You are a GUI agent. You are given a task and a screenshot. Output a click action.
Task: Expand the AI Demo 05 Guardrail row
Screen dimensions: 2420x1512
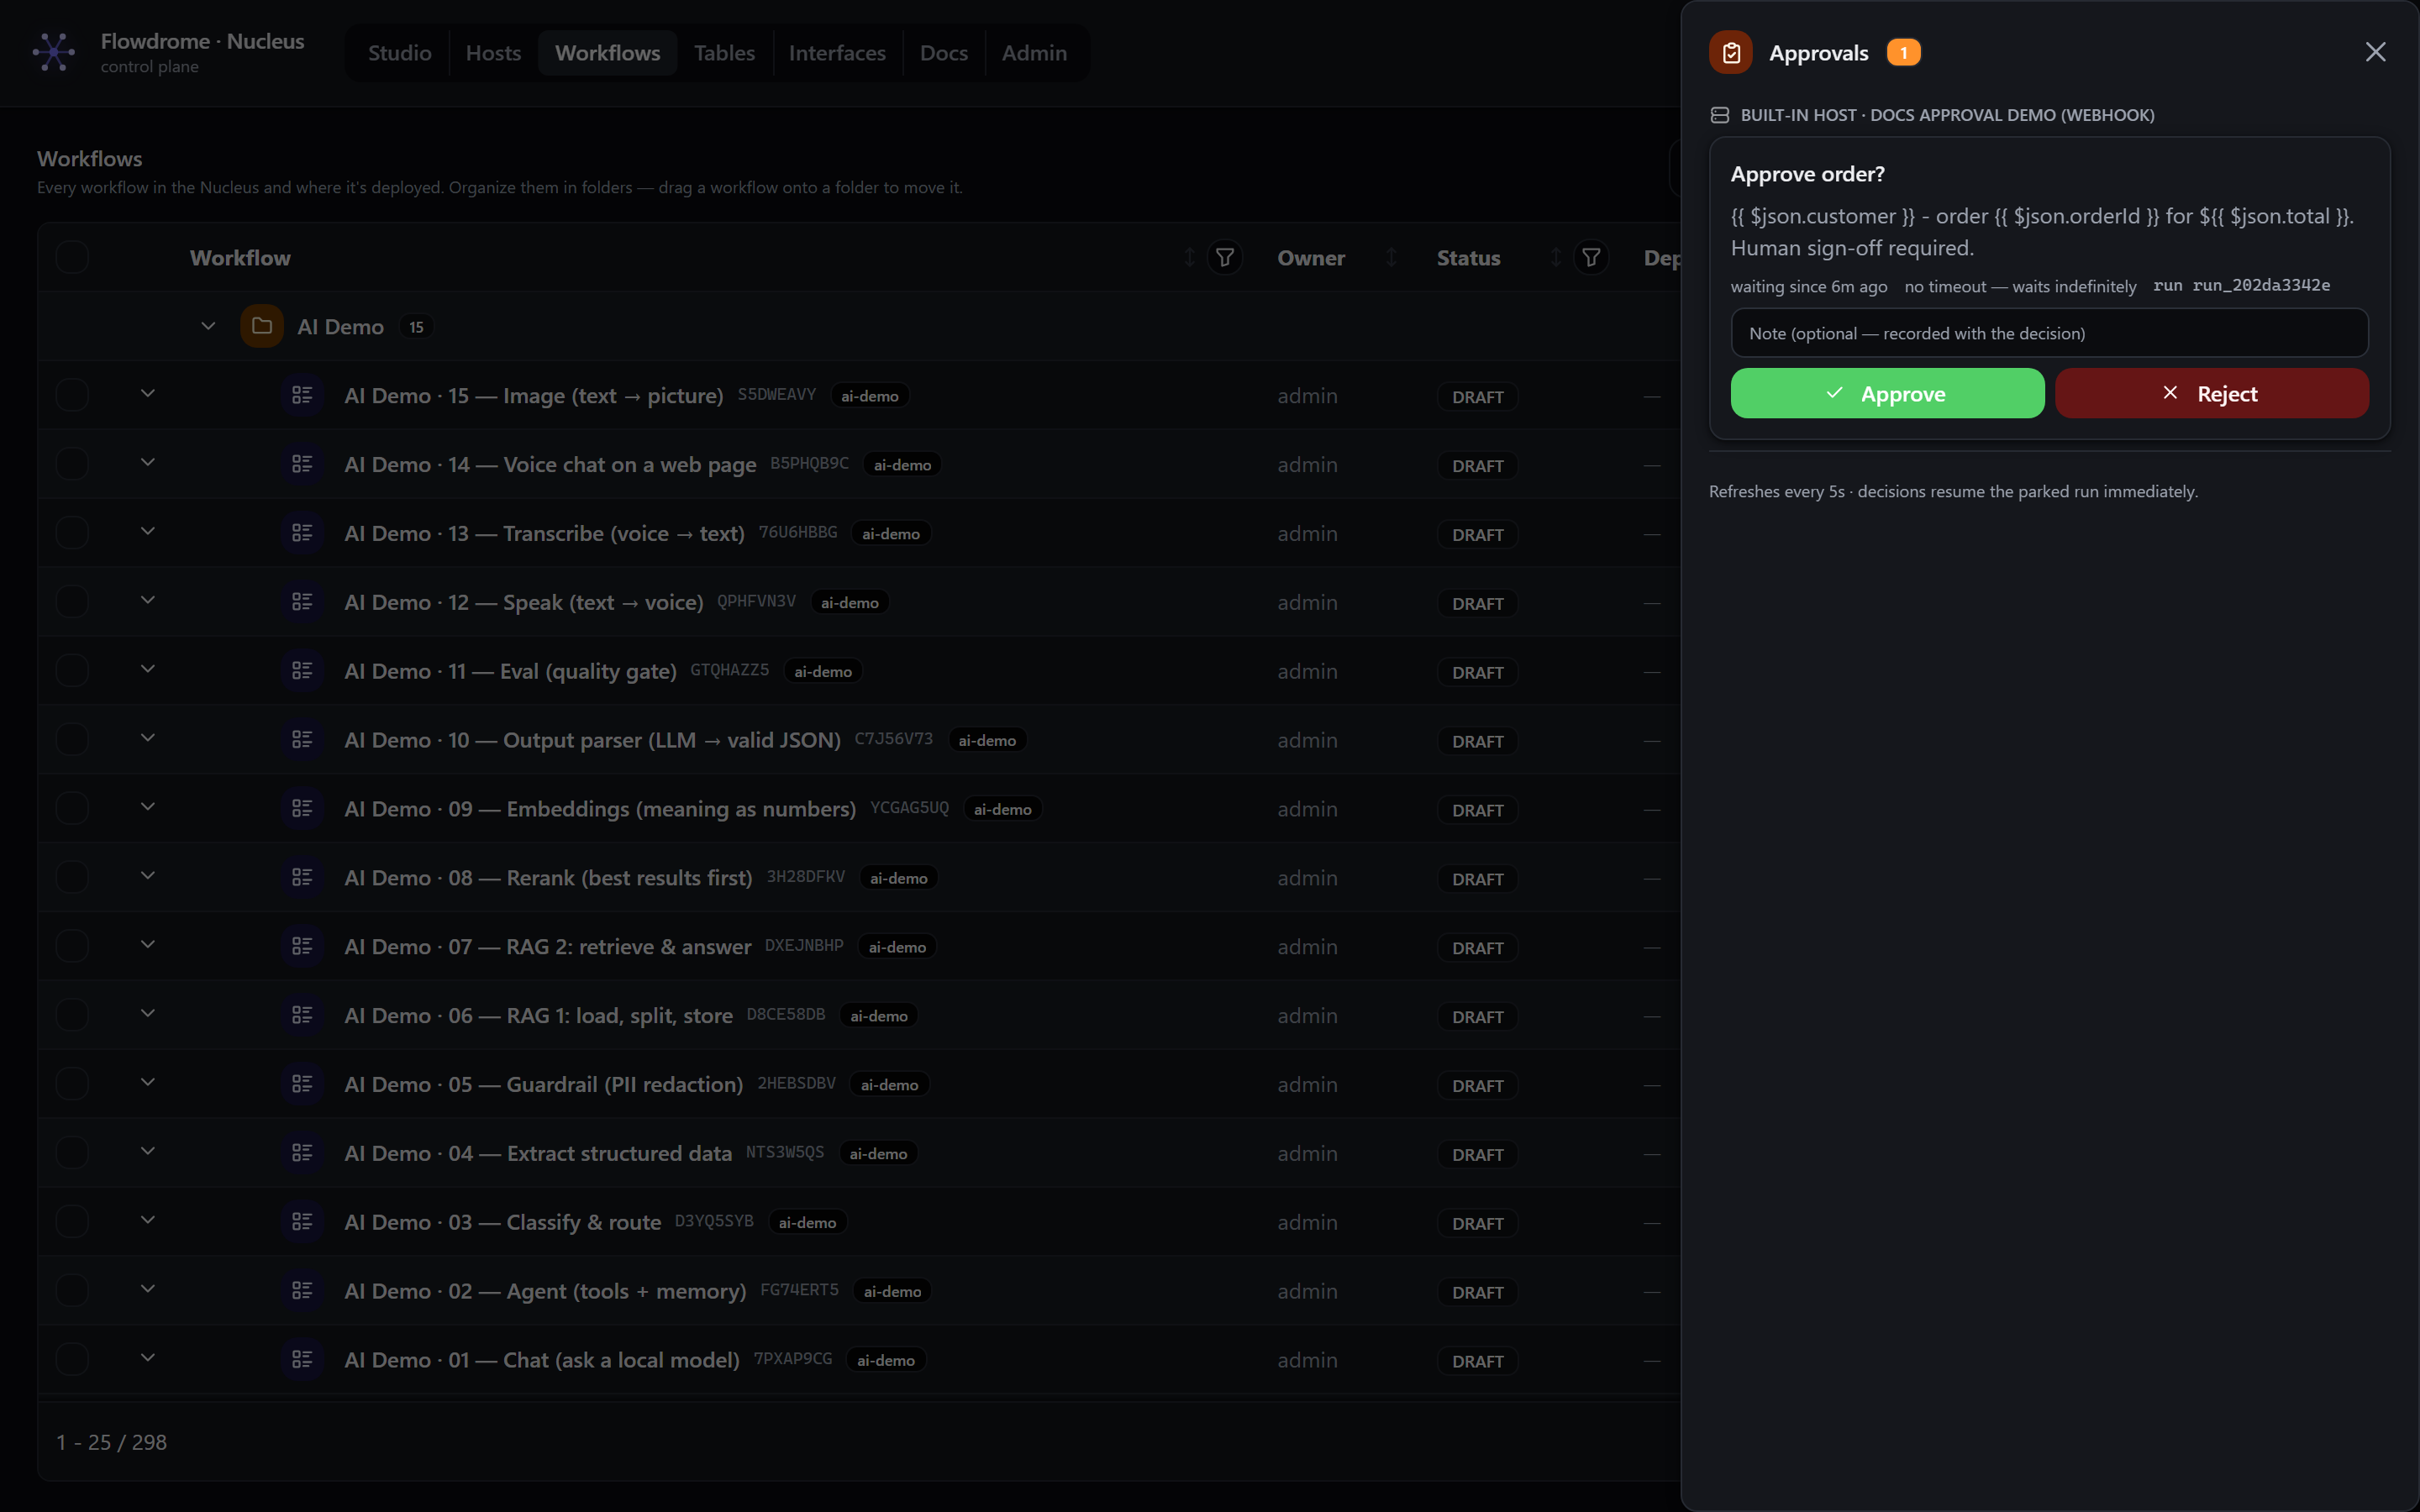[x=148, y=1082]
